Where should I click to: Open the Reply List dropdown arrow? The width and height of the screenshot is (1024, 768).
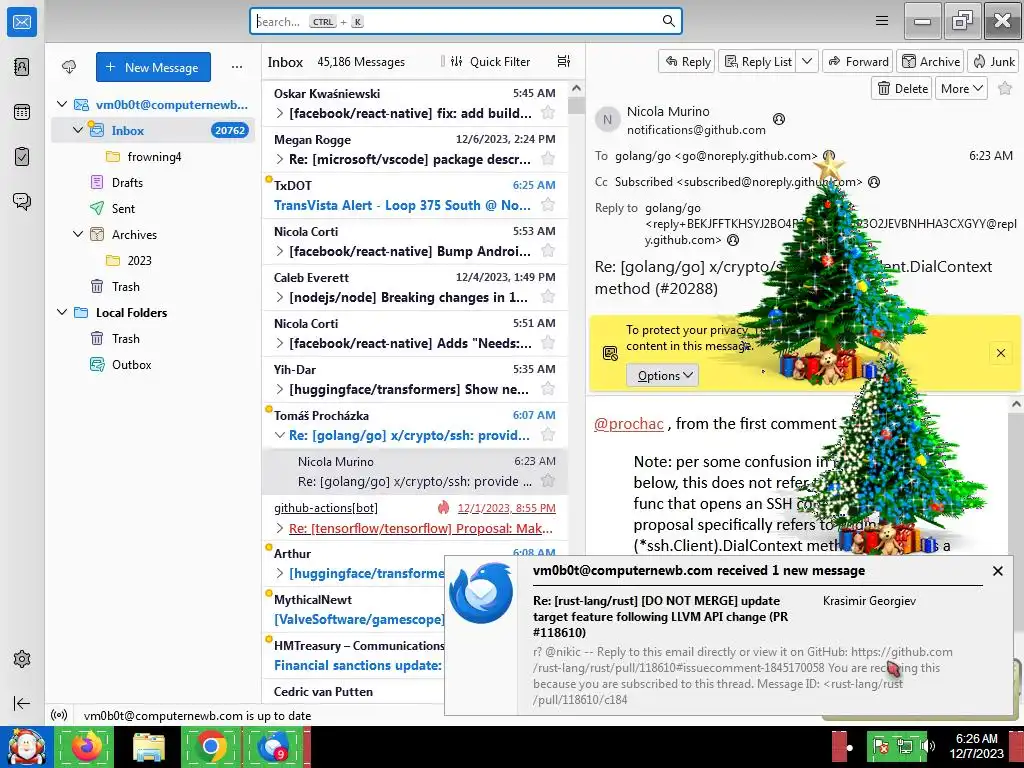point(807,61)
